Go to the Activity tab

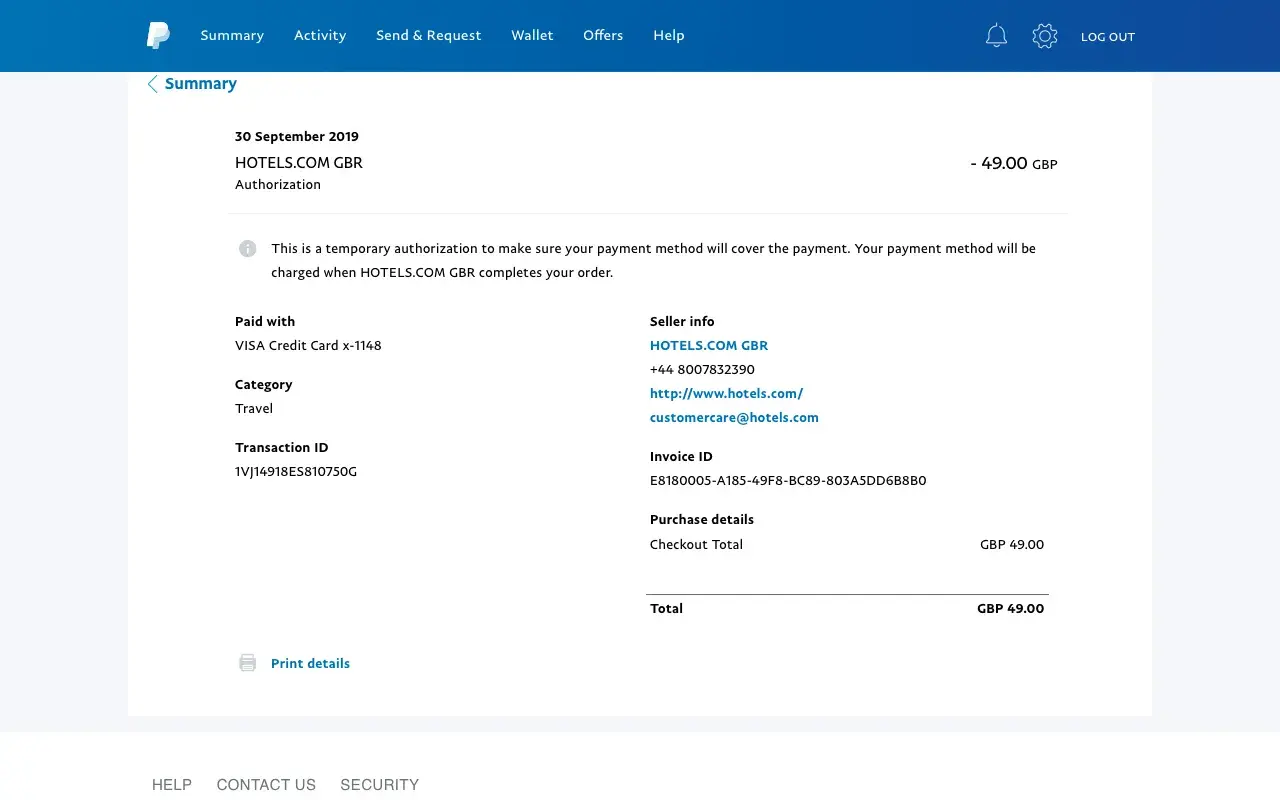pos(320,36)
